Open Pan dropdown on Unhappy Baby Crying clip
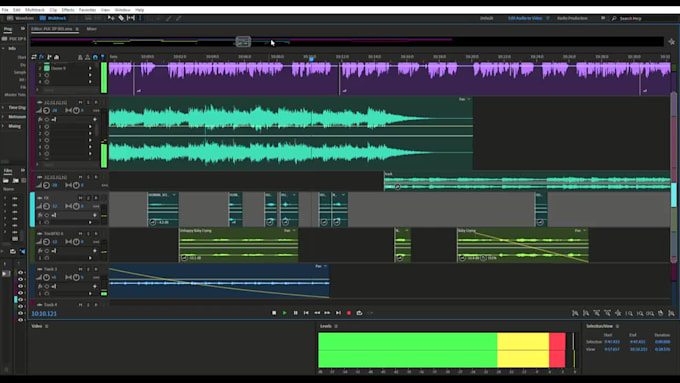The width and height of the screenshot is (680, 383). (x=290, y=231)
